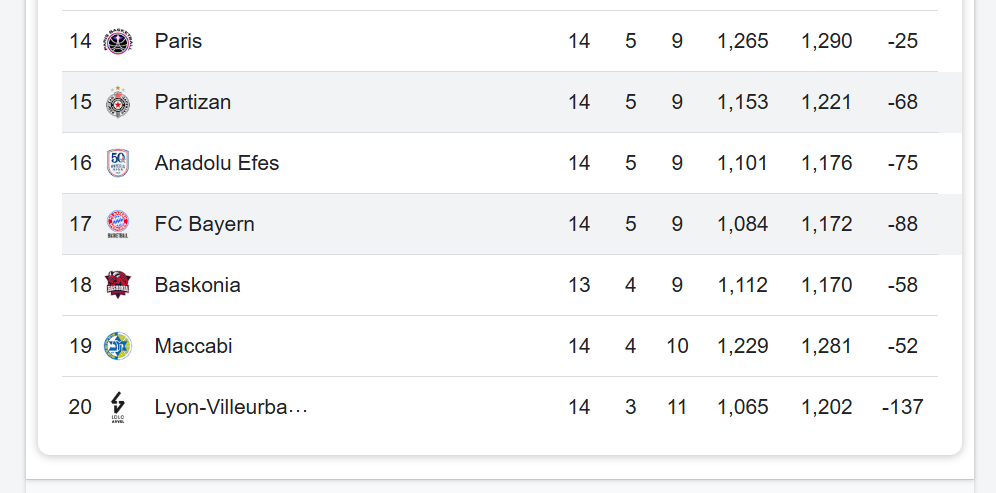Click the FC Bayern logo icon
Screen dimensions: 996x493
click(118, 224)
